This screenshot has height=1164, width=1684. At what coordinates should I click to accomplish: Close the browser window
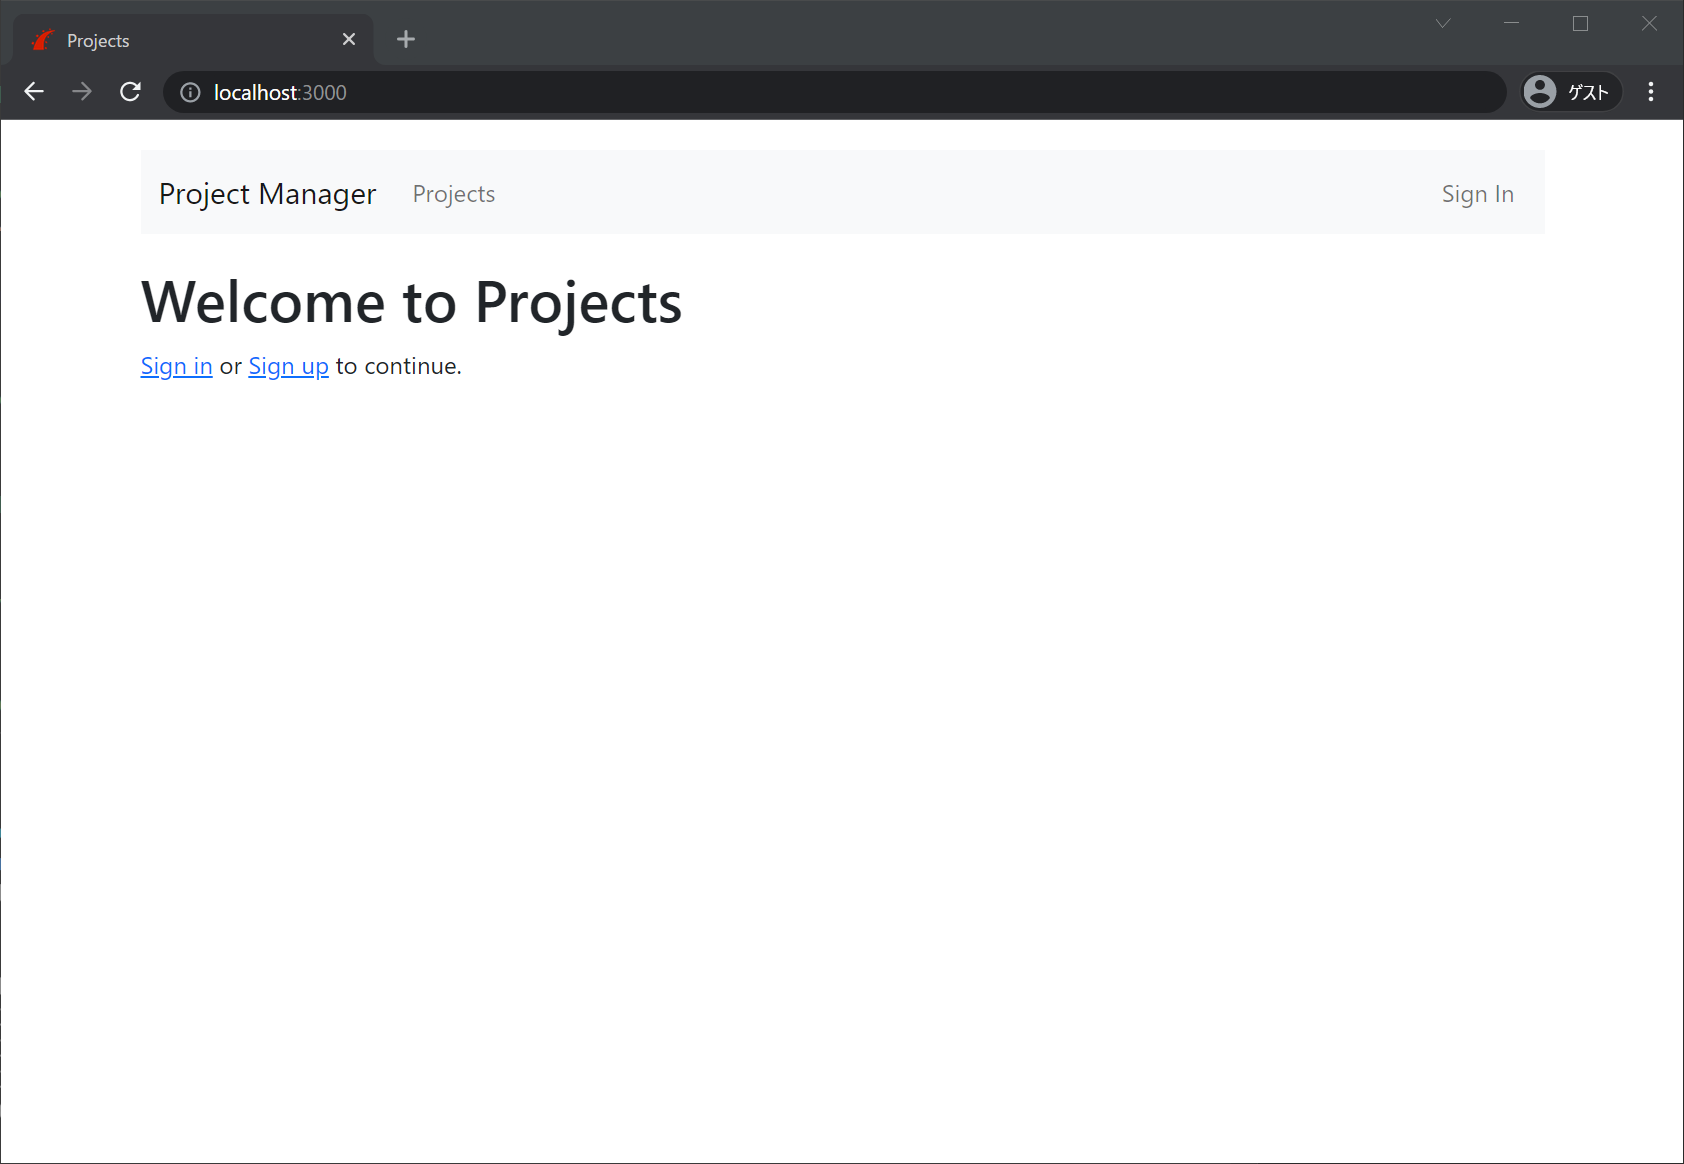point(1649,24)
